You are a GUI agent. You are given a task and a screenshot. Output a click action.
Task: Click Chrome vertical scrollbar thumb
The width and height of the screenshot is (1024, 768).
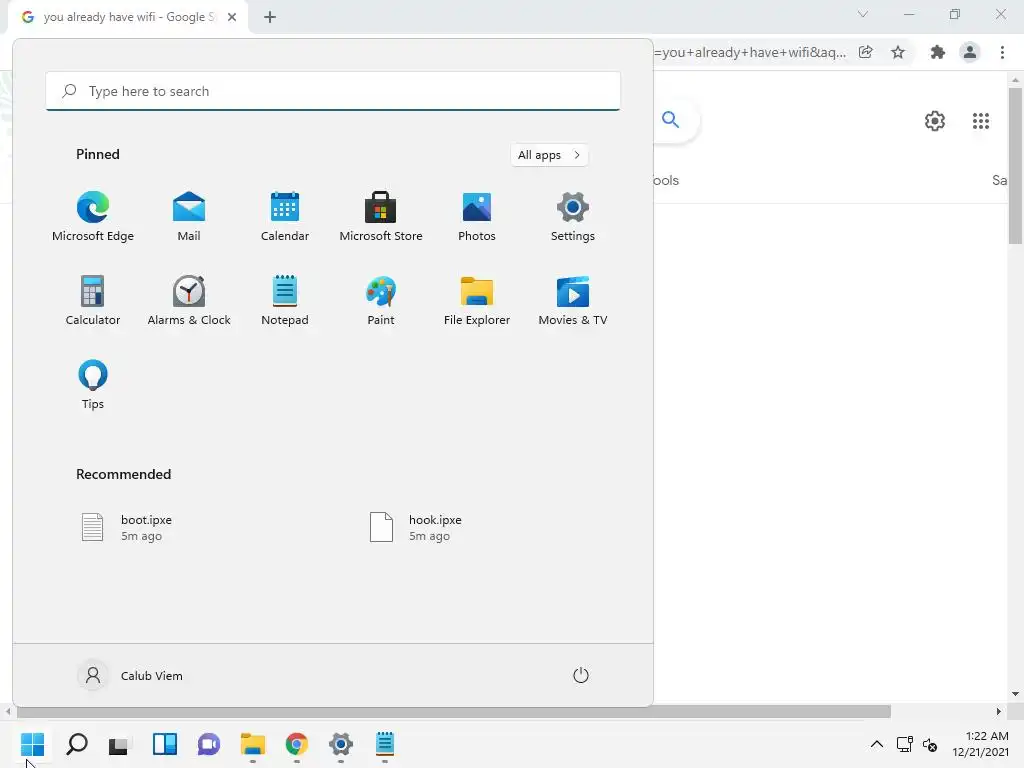[x=1015, y=165]
